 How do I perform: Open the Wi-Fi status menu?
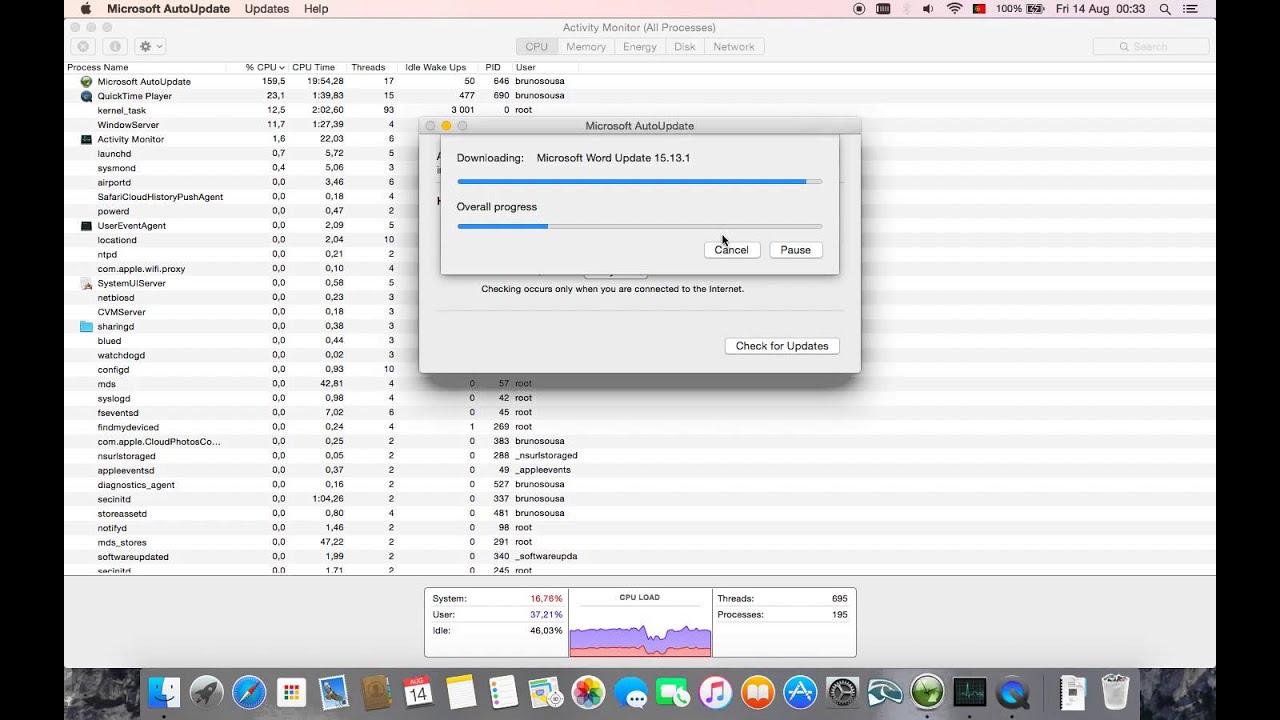pos(954,9)
